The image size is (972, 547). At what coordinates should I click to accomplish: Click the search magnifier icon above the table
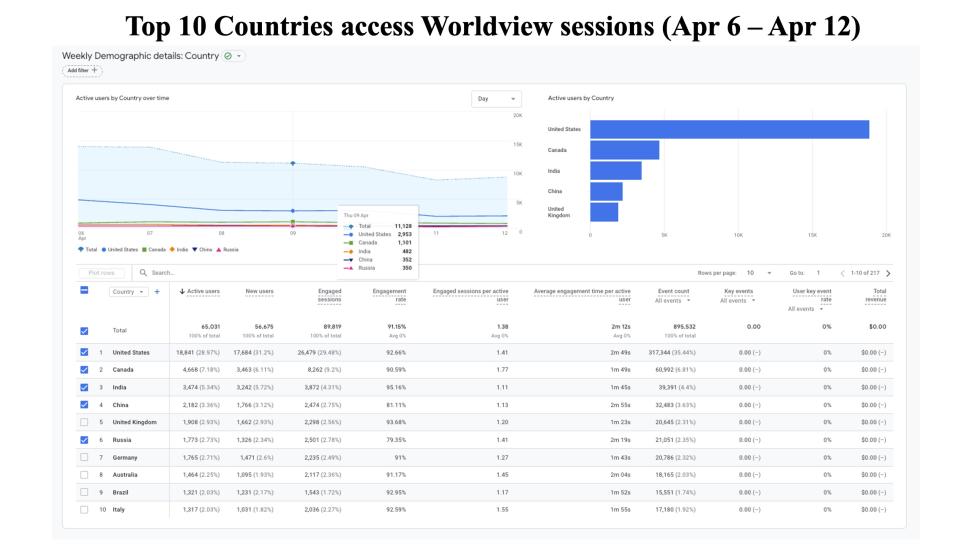[143, 272]
